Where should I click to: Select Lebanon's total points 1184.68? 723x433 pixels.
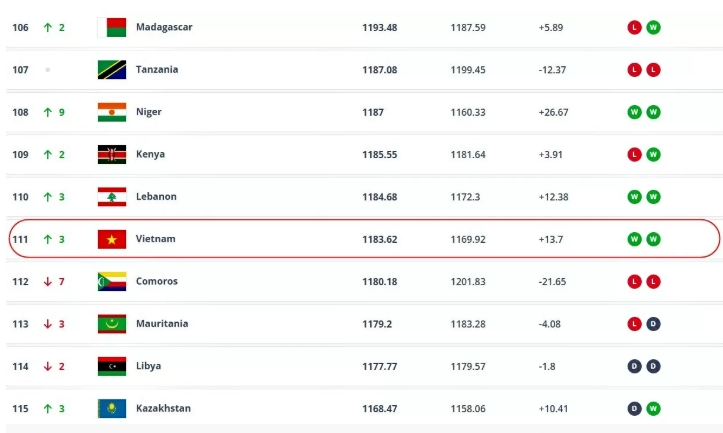(x=380, y=197)
